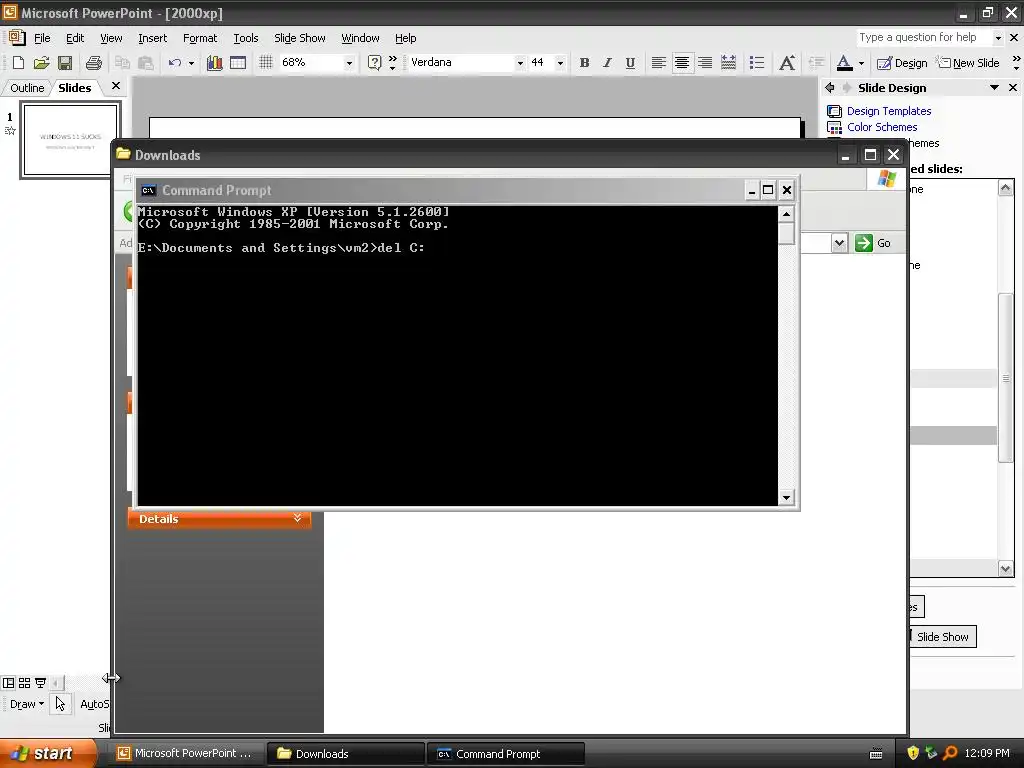Image resolution: width=1024 pixels, height=768 pixels.
Task: Align text left
Action: 658,63
